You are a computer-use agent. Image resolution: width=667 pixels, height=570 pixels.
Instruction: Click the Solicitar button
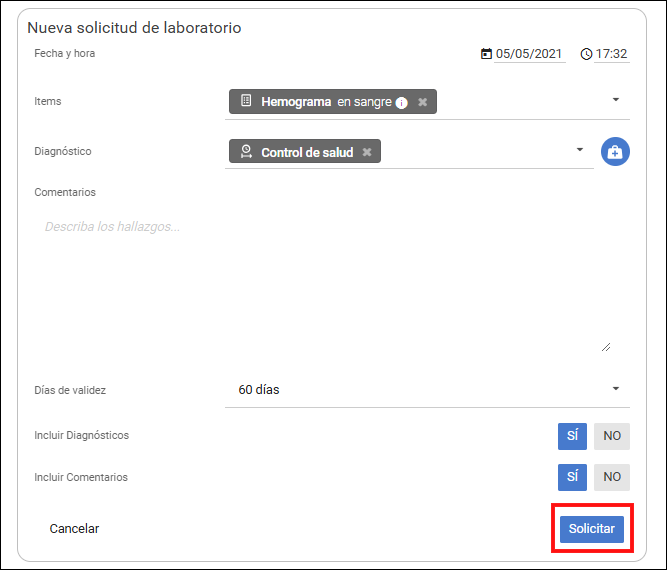click(592, 529)
